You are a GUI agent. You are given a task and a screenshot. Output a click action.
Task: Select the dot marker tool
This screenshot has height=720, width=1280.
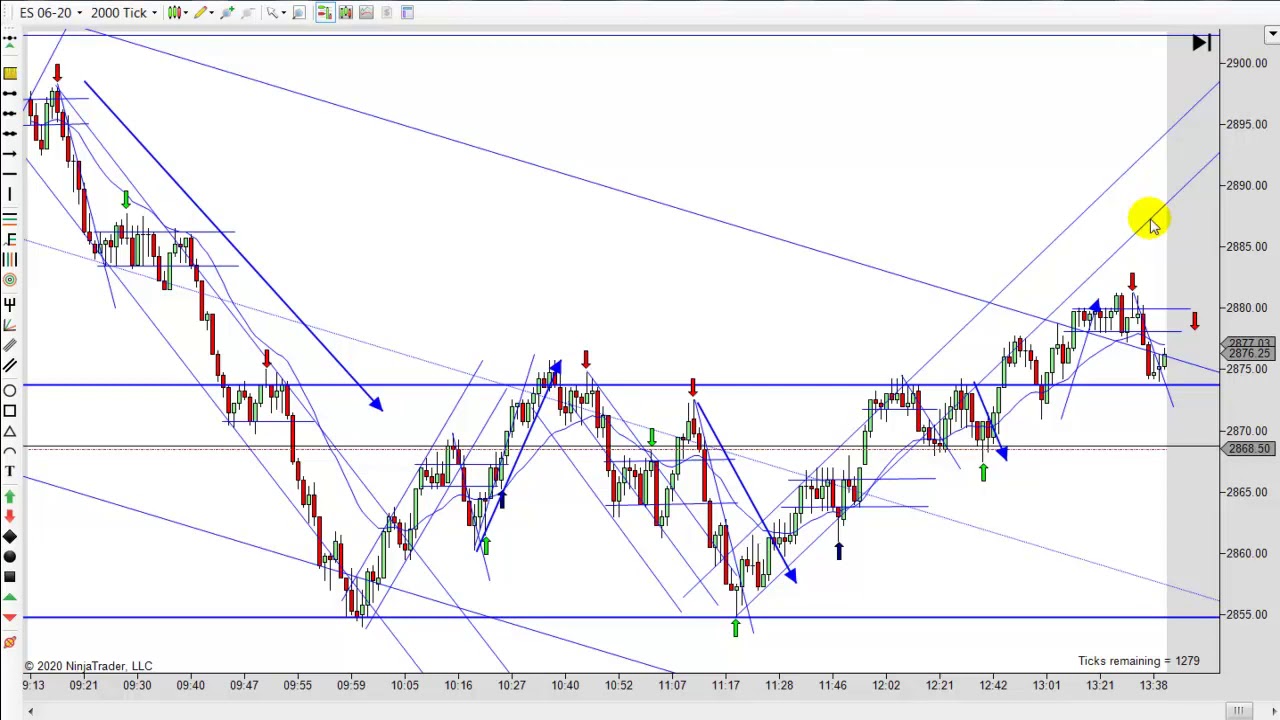pos(10,557)
